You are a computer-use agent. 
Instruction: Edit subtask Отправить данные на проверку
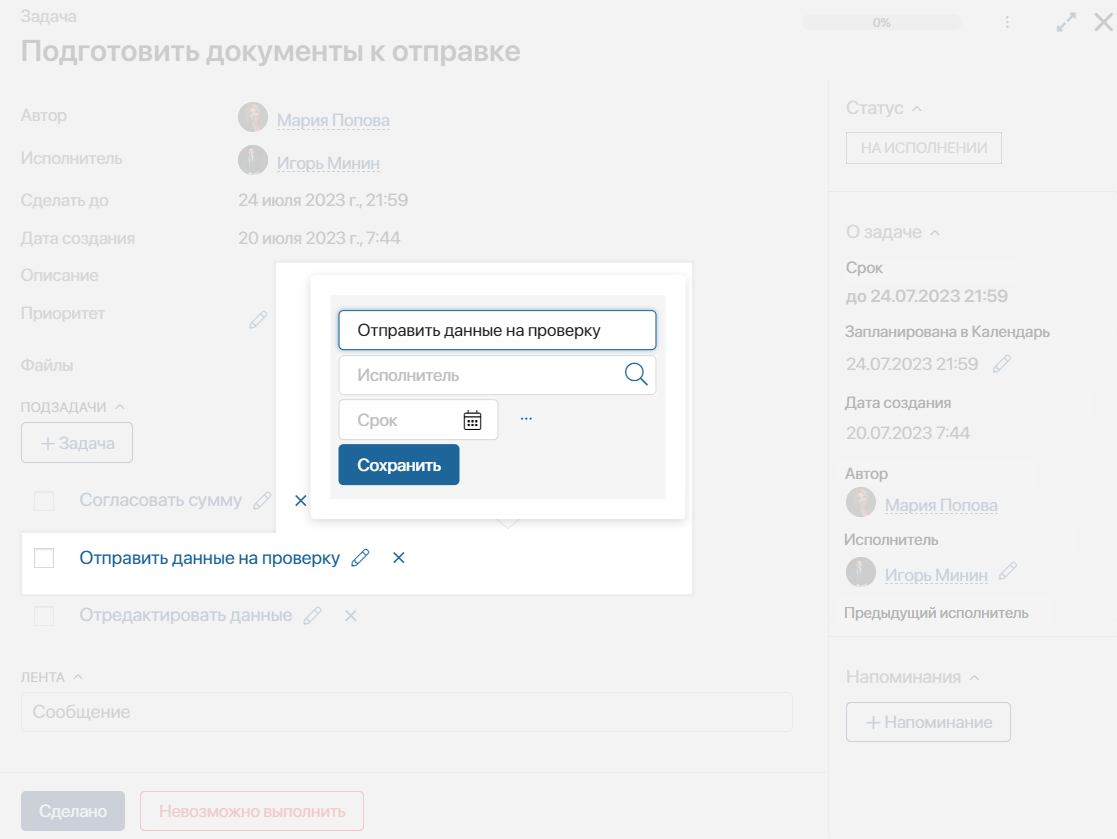360,558
